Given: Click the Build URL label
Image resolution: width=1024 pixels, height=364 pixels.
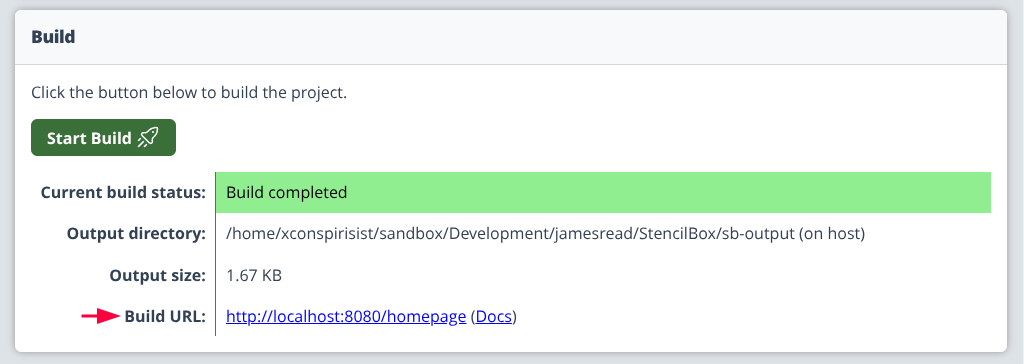Looking at the screenshot, I should coord(165,317).
